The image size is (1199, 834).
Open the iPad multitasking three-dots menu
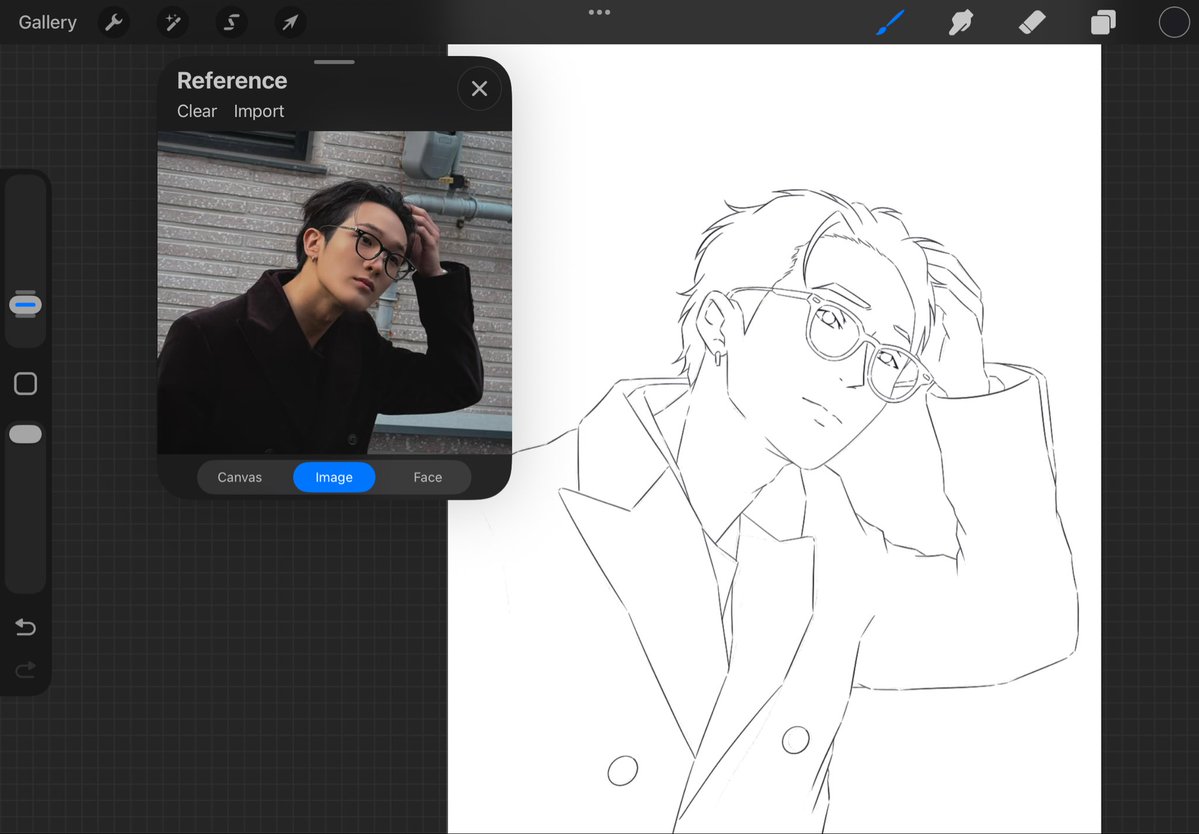point(599,13)
